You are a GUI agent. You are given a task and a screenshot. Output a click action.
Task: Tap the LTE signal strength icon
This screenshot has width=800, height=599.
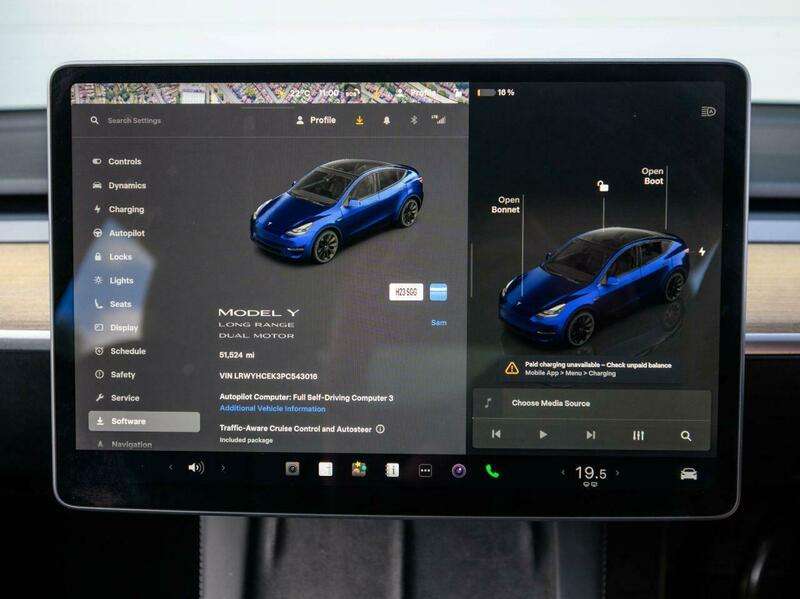pyautogui.click(x=439, y=119)
